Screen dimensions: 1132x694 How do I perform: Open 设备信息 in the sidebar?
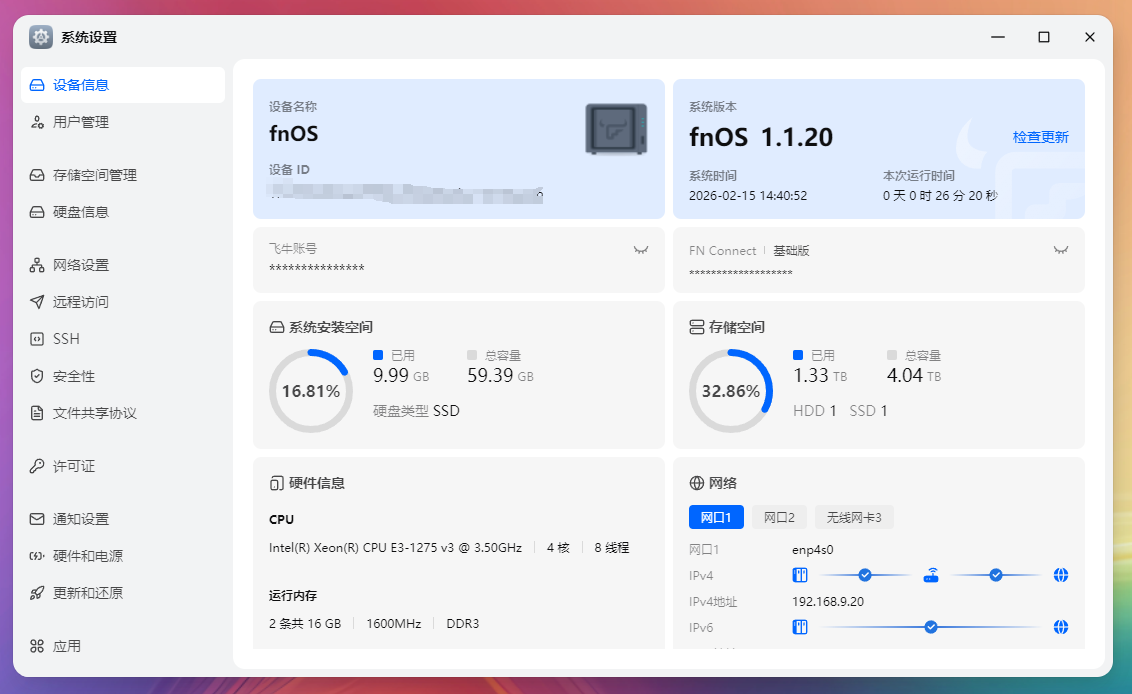tap(123, 85)
